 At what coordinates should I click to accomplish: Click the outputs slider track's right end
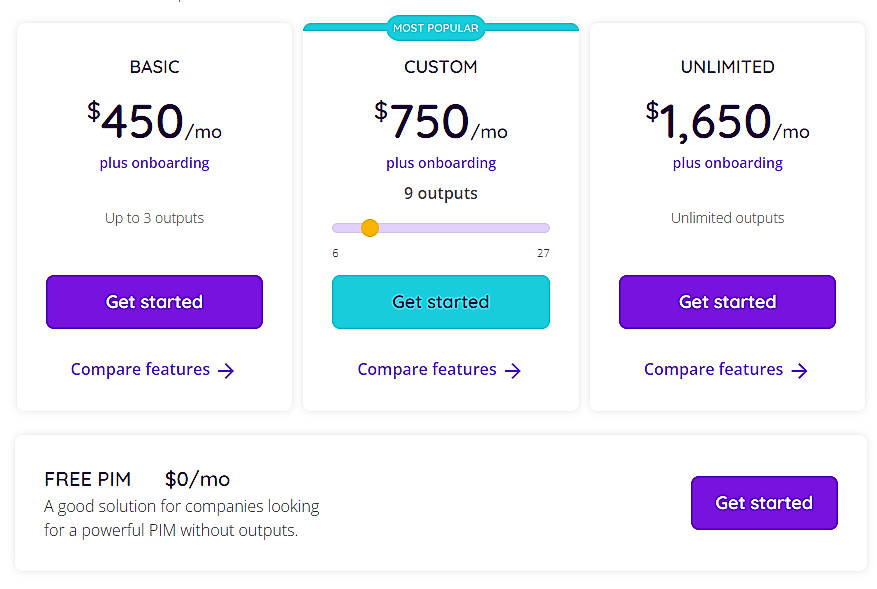(x=544, y=228)
